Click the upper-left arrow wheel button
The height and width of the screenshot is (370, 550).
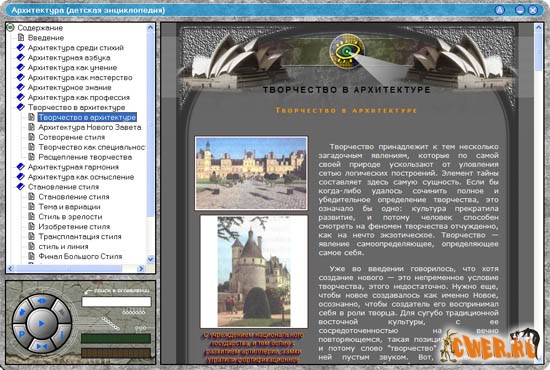point(22,312)
